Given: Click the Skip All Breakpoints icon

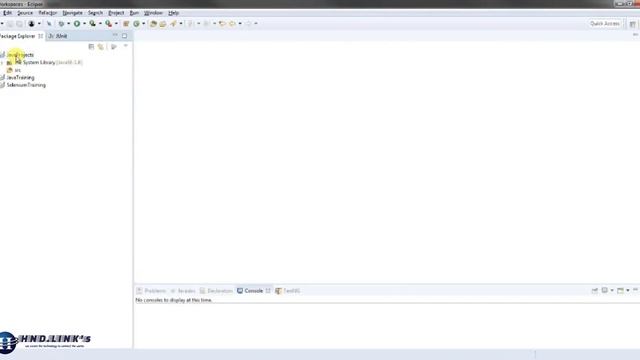Looking at the screenshot, I should click(49, 24).
